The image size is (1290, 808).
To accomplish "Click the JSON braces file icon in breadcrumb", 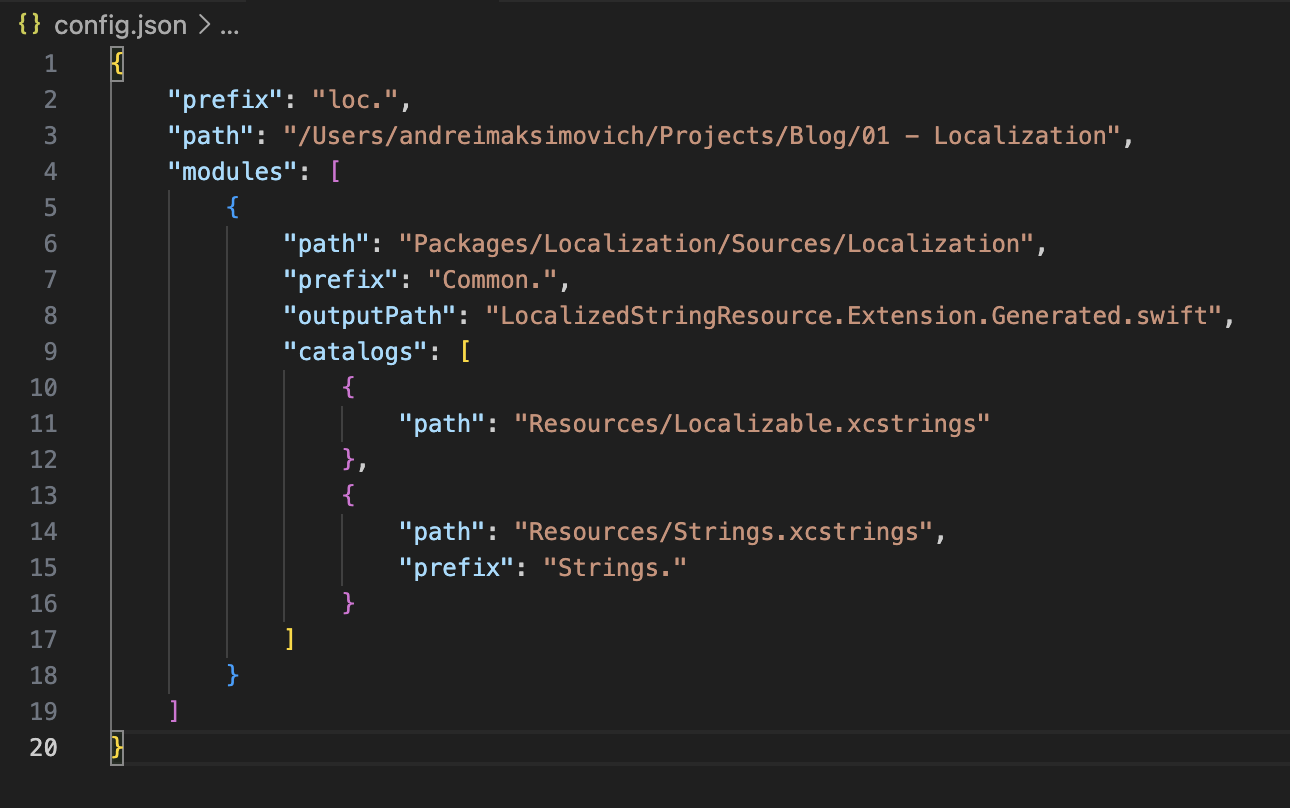I will (30, 25).
